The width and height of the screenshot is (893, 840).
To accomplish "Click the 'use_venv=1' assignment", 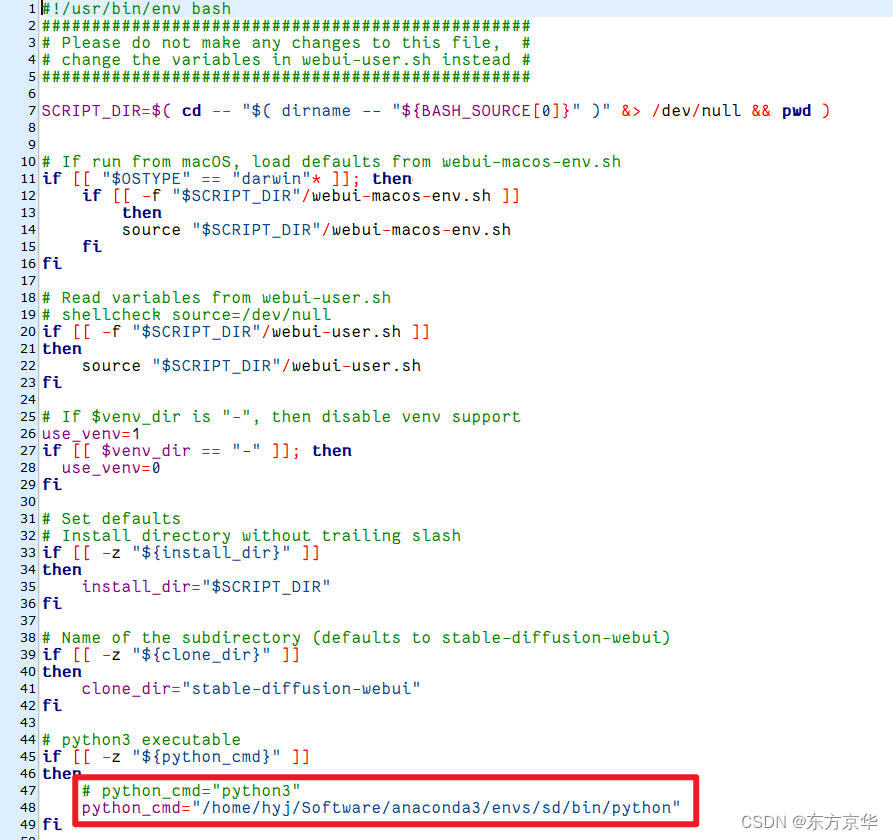I will (91, 434).
